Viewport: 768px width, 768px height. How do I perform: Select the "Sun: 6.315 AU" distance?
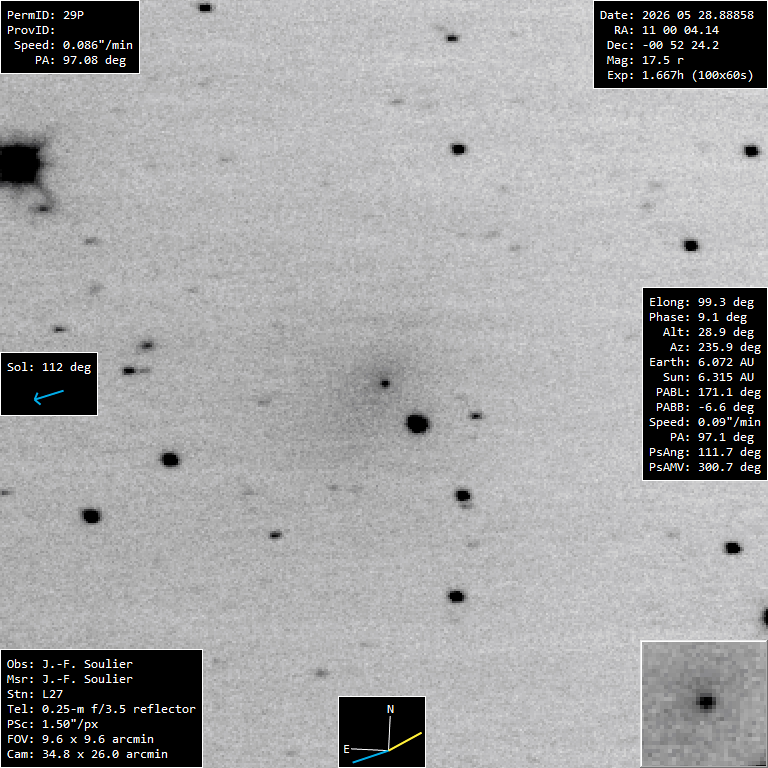pyautogui.click(x=708, y=377)
